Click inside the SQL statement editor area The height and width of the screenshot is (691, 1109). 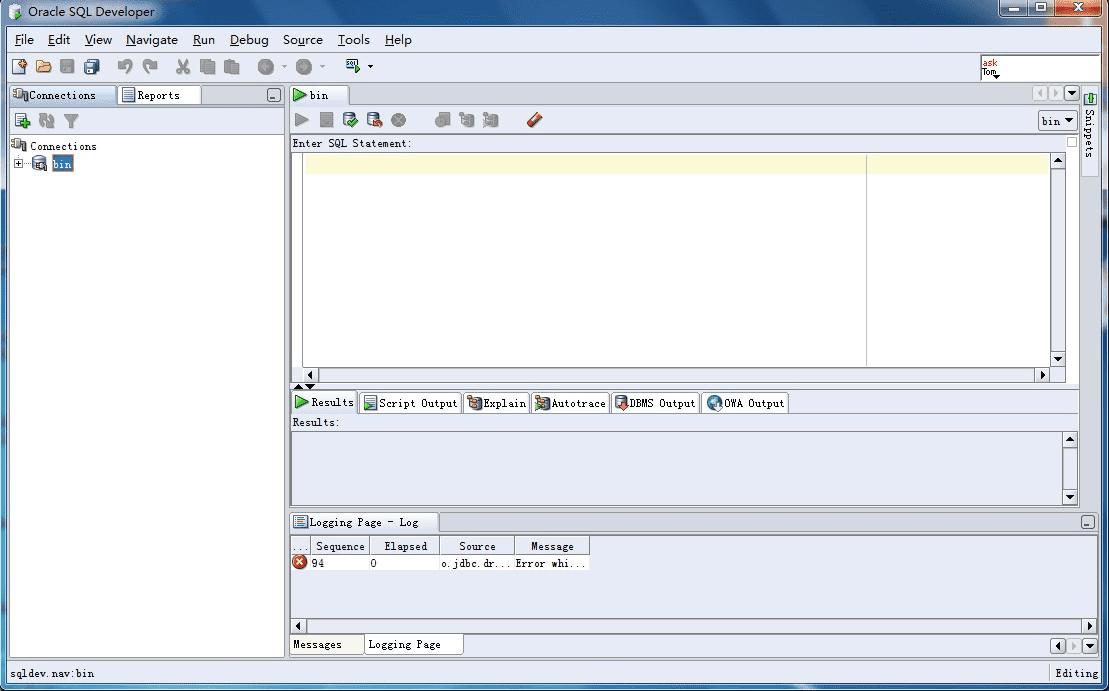tap(676, 260)
